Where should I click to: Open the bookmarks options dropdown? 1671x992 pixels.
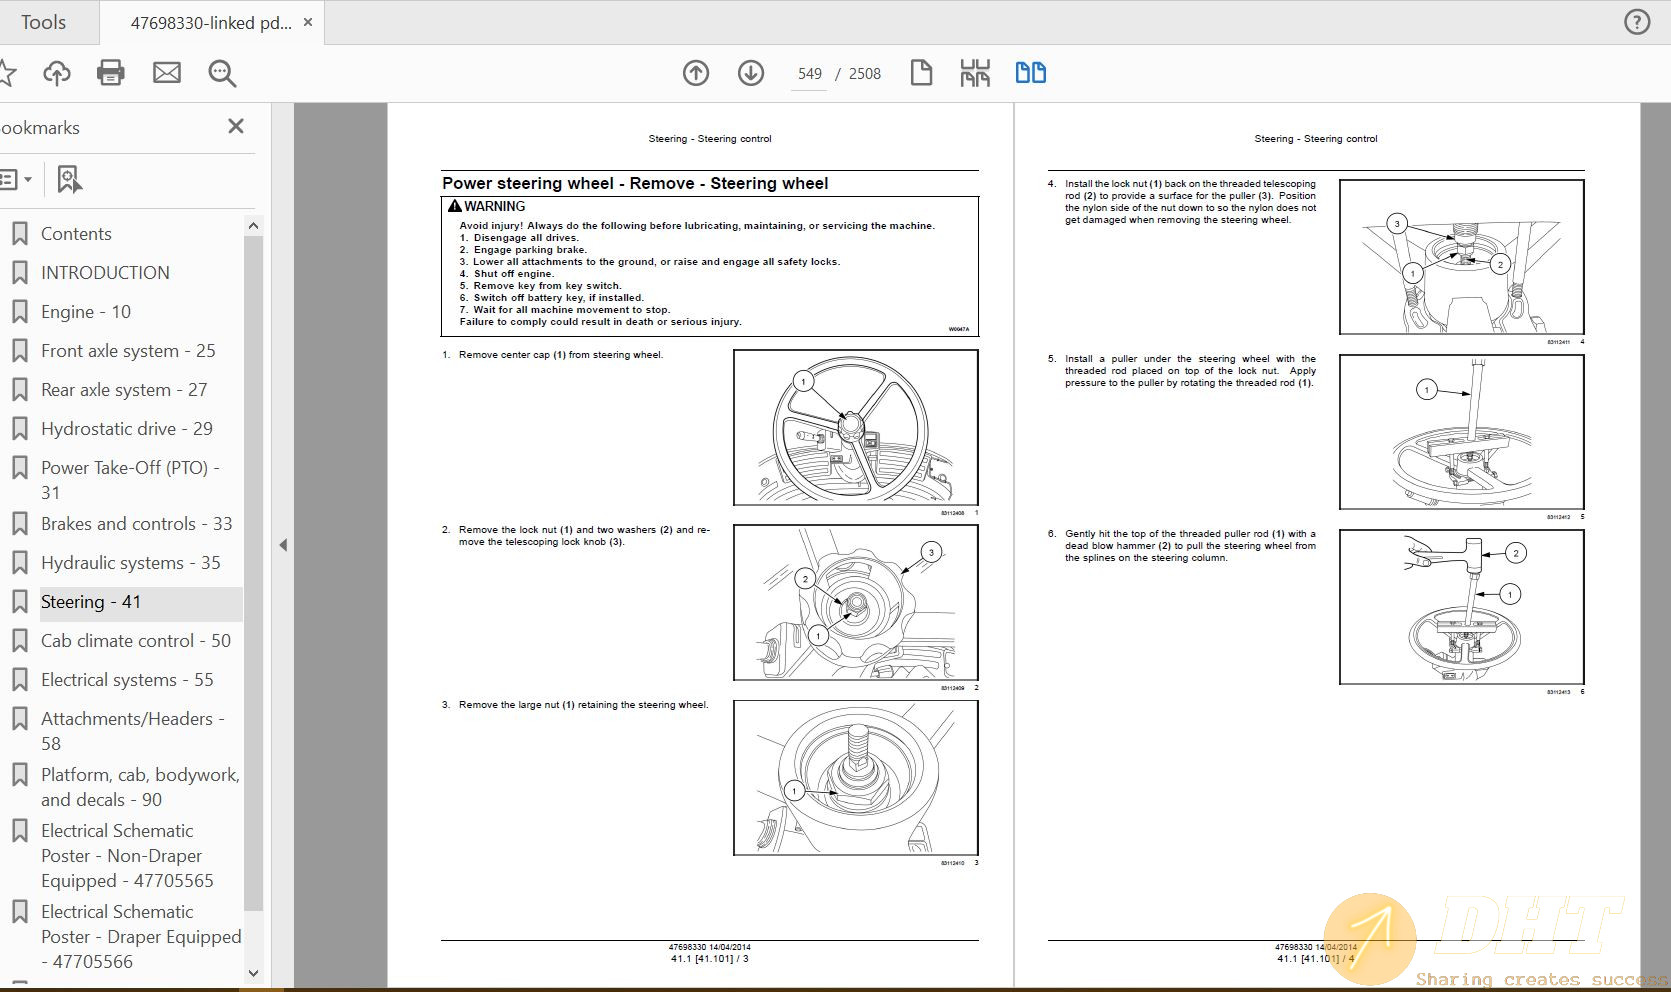pyautogui.click(x=16, y=180)
